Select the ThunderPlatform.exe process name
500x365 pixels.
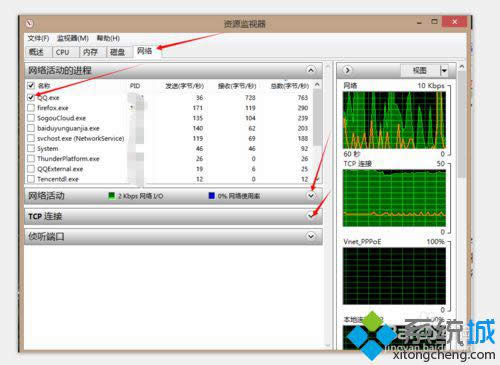click(x=68, y=159)
